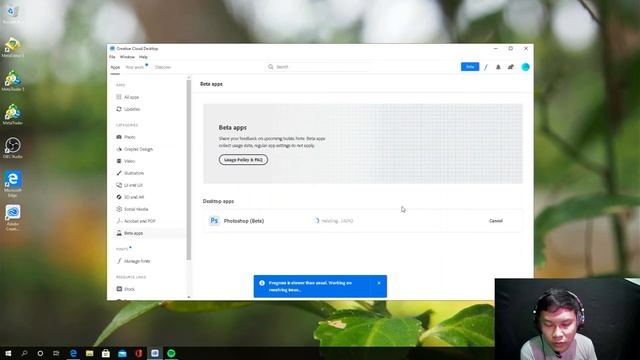Open Microsoft Edge desktop shortcut

point(13,184)
